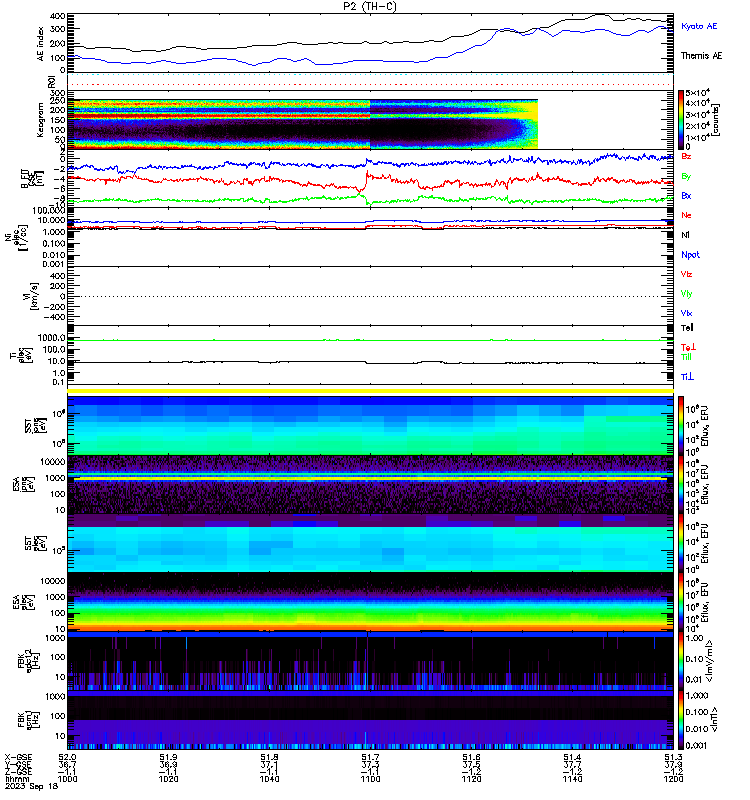
Task: Click the 51.6 X-GSE position value
Action: coord(471,758)
